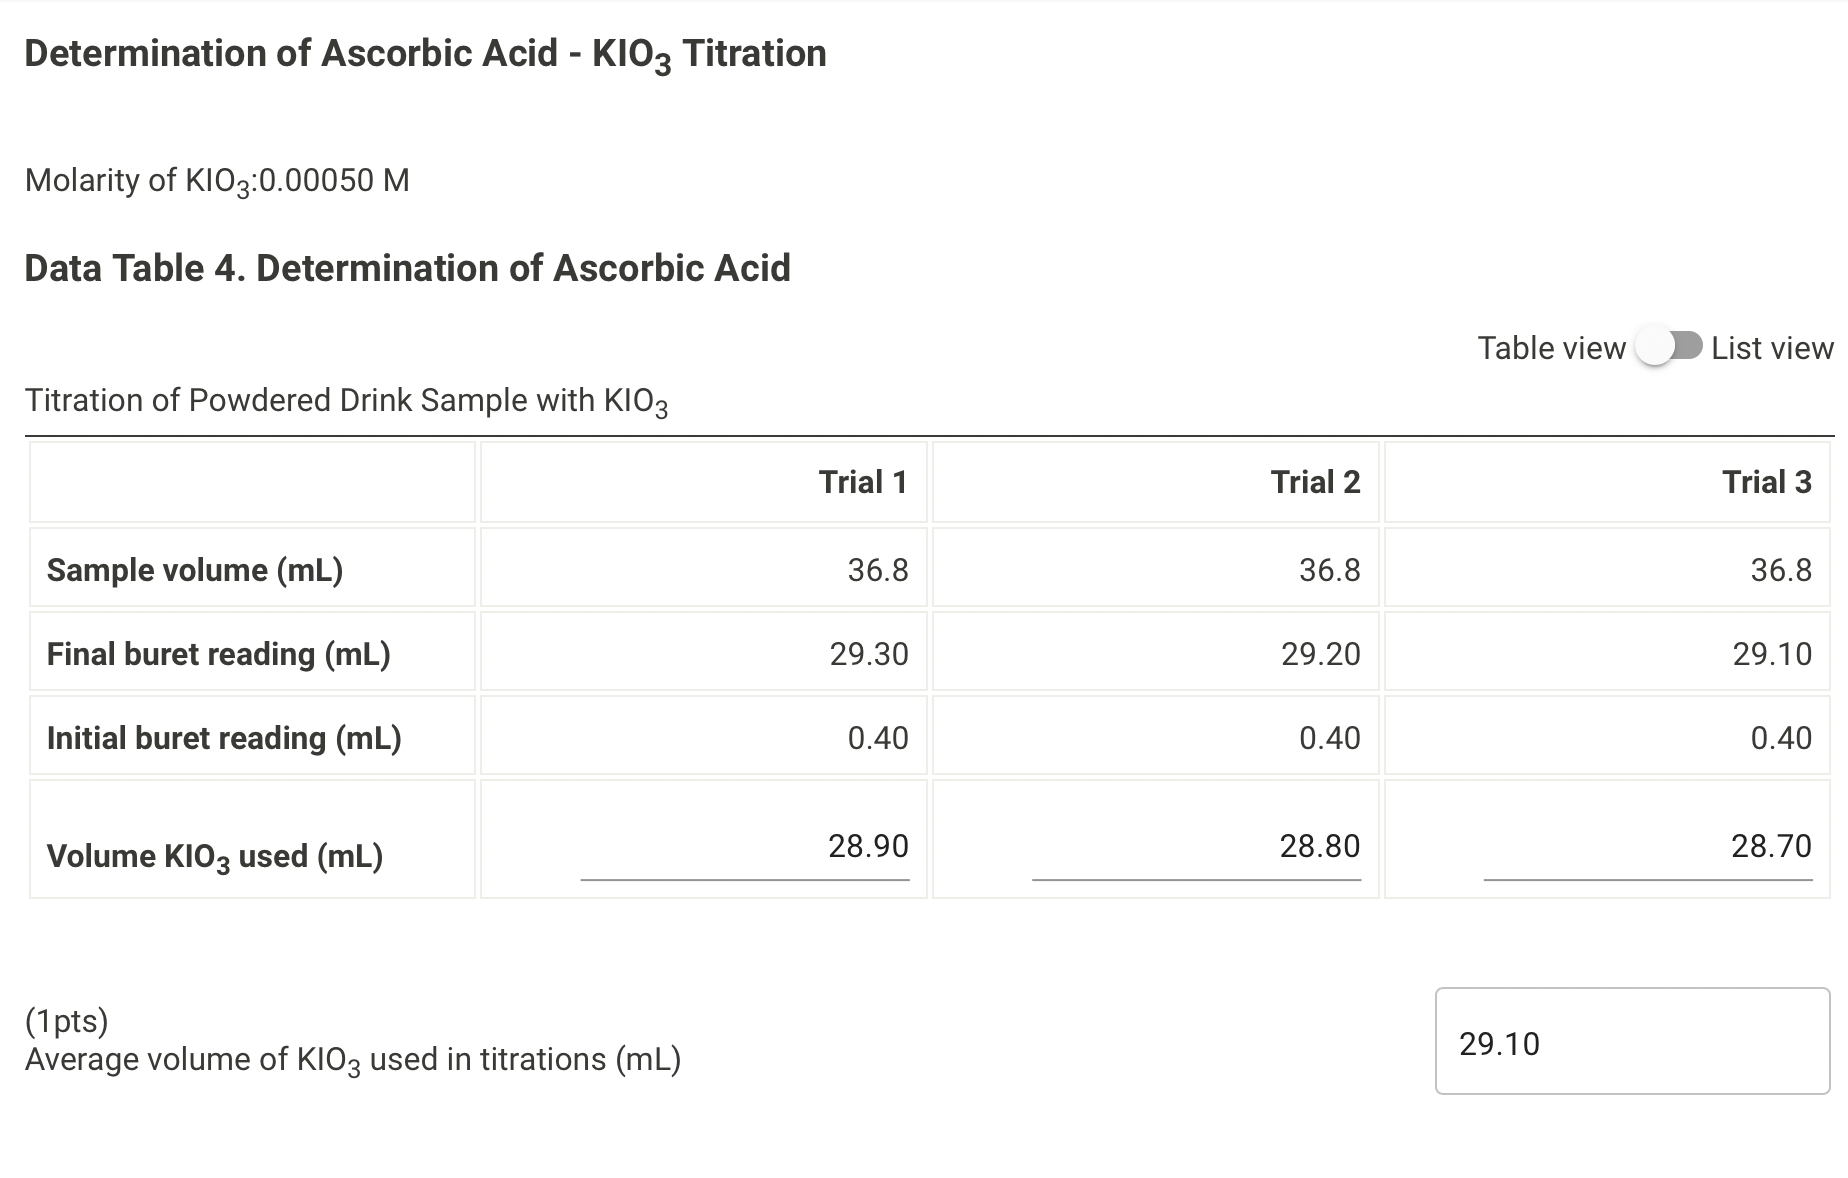The height and width of the screenshot is (1178, 1848).
Task: Click the Trial 2 column header
Action: click(x=1315, y=482)
